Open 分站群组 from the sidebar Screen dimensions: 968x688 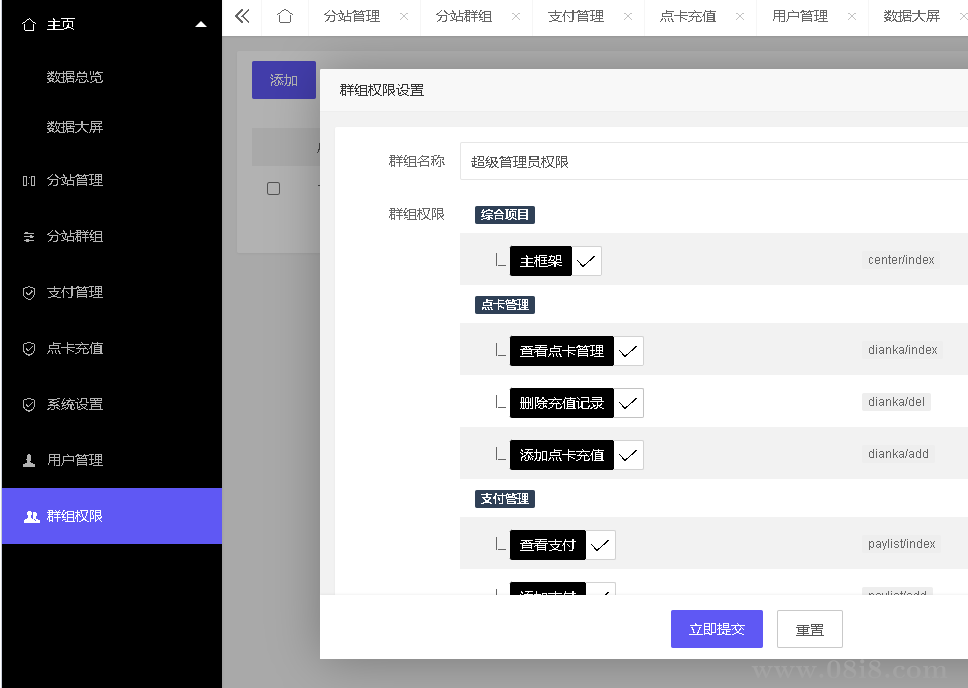pos(75,237)
